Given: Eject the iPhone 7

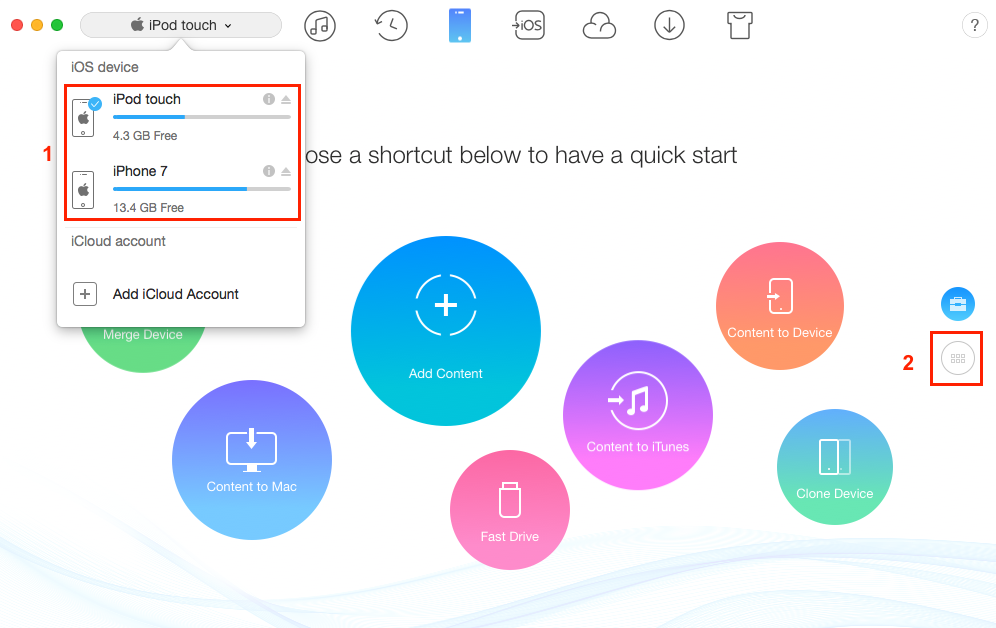Looking at the screenshot, I should point(286,171).
